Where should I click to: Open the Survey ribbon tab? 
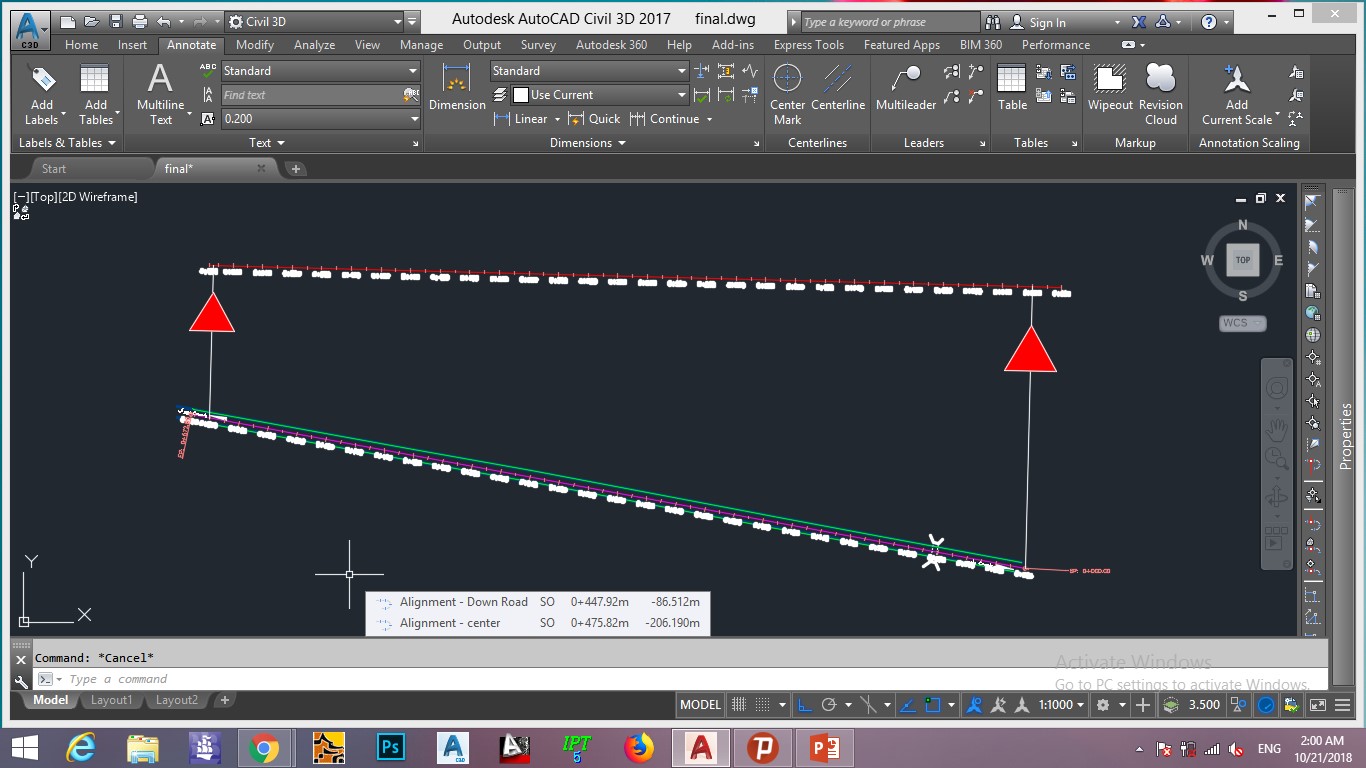coord(538,45)
